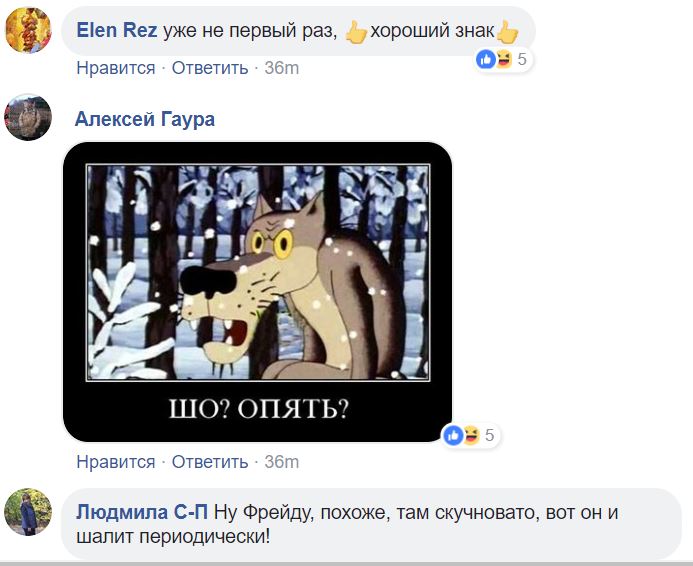Click the blue like reaction on the wolf meme

pos(453,435)
